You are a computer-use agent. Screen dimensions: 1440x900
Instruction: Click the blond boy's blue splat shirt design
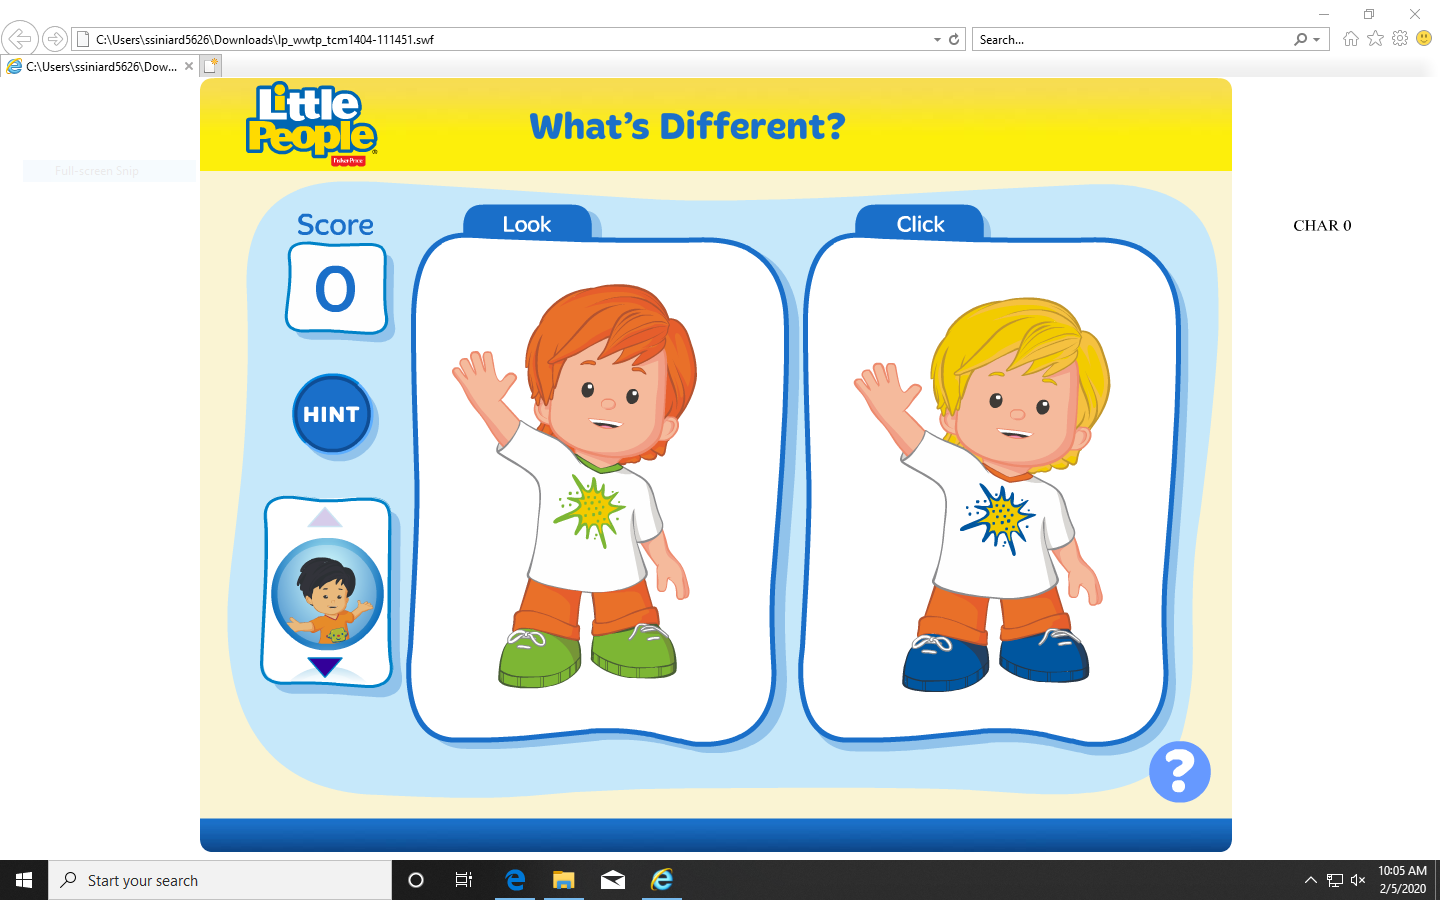[x=997, y=519]
